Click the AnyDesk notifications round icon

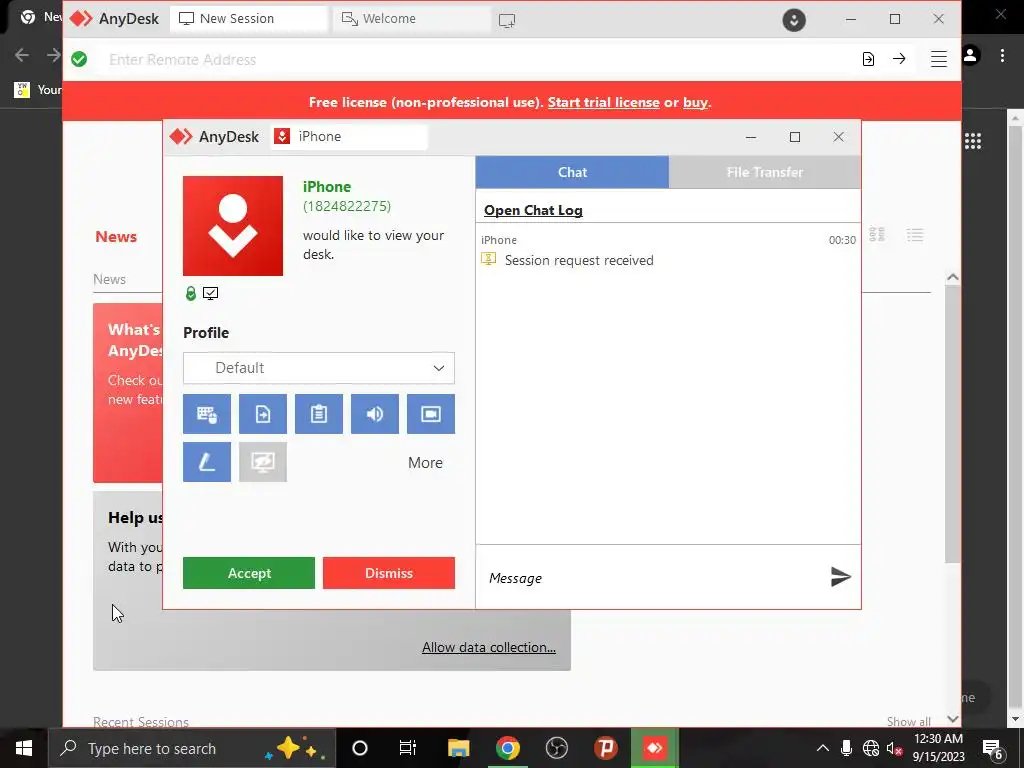click(794, 20)
